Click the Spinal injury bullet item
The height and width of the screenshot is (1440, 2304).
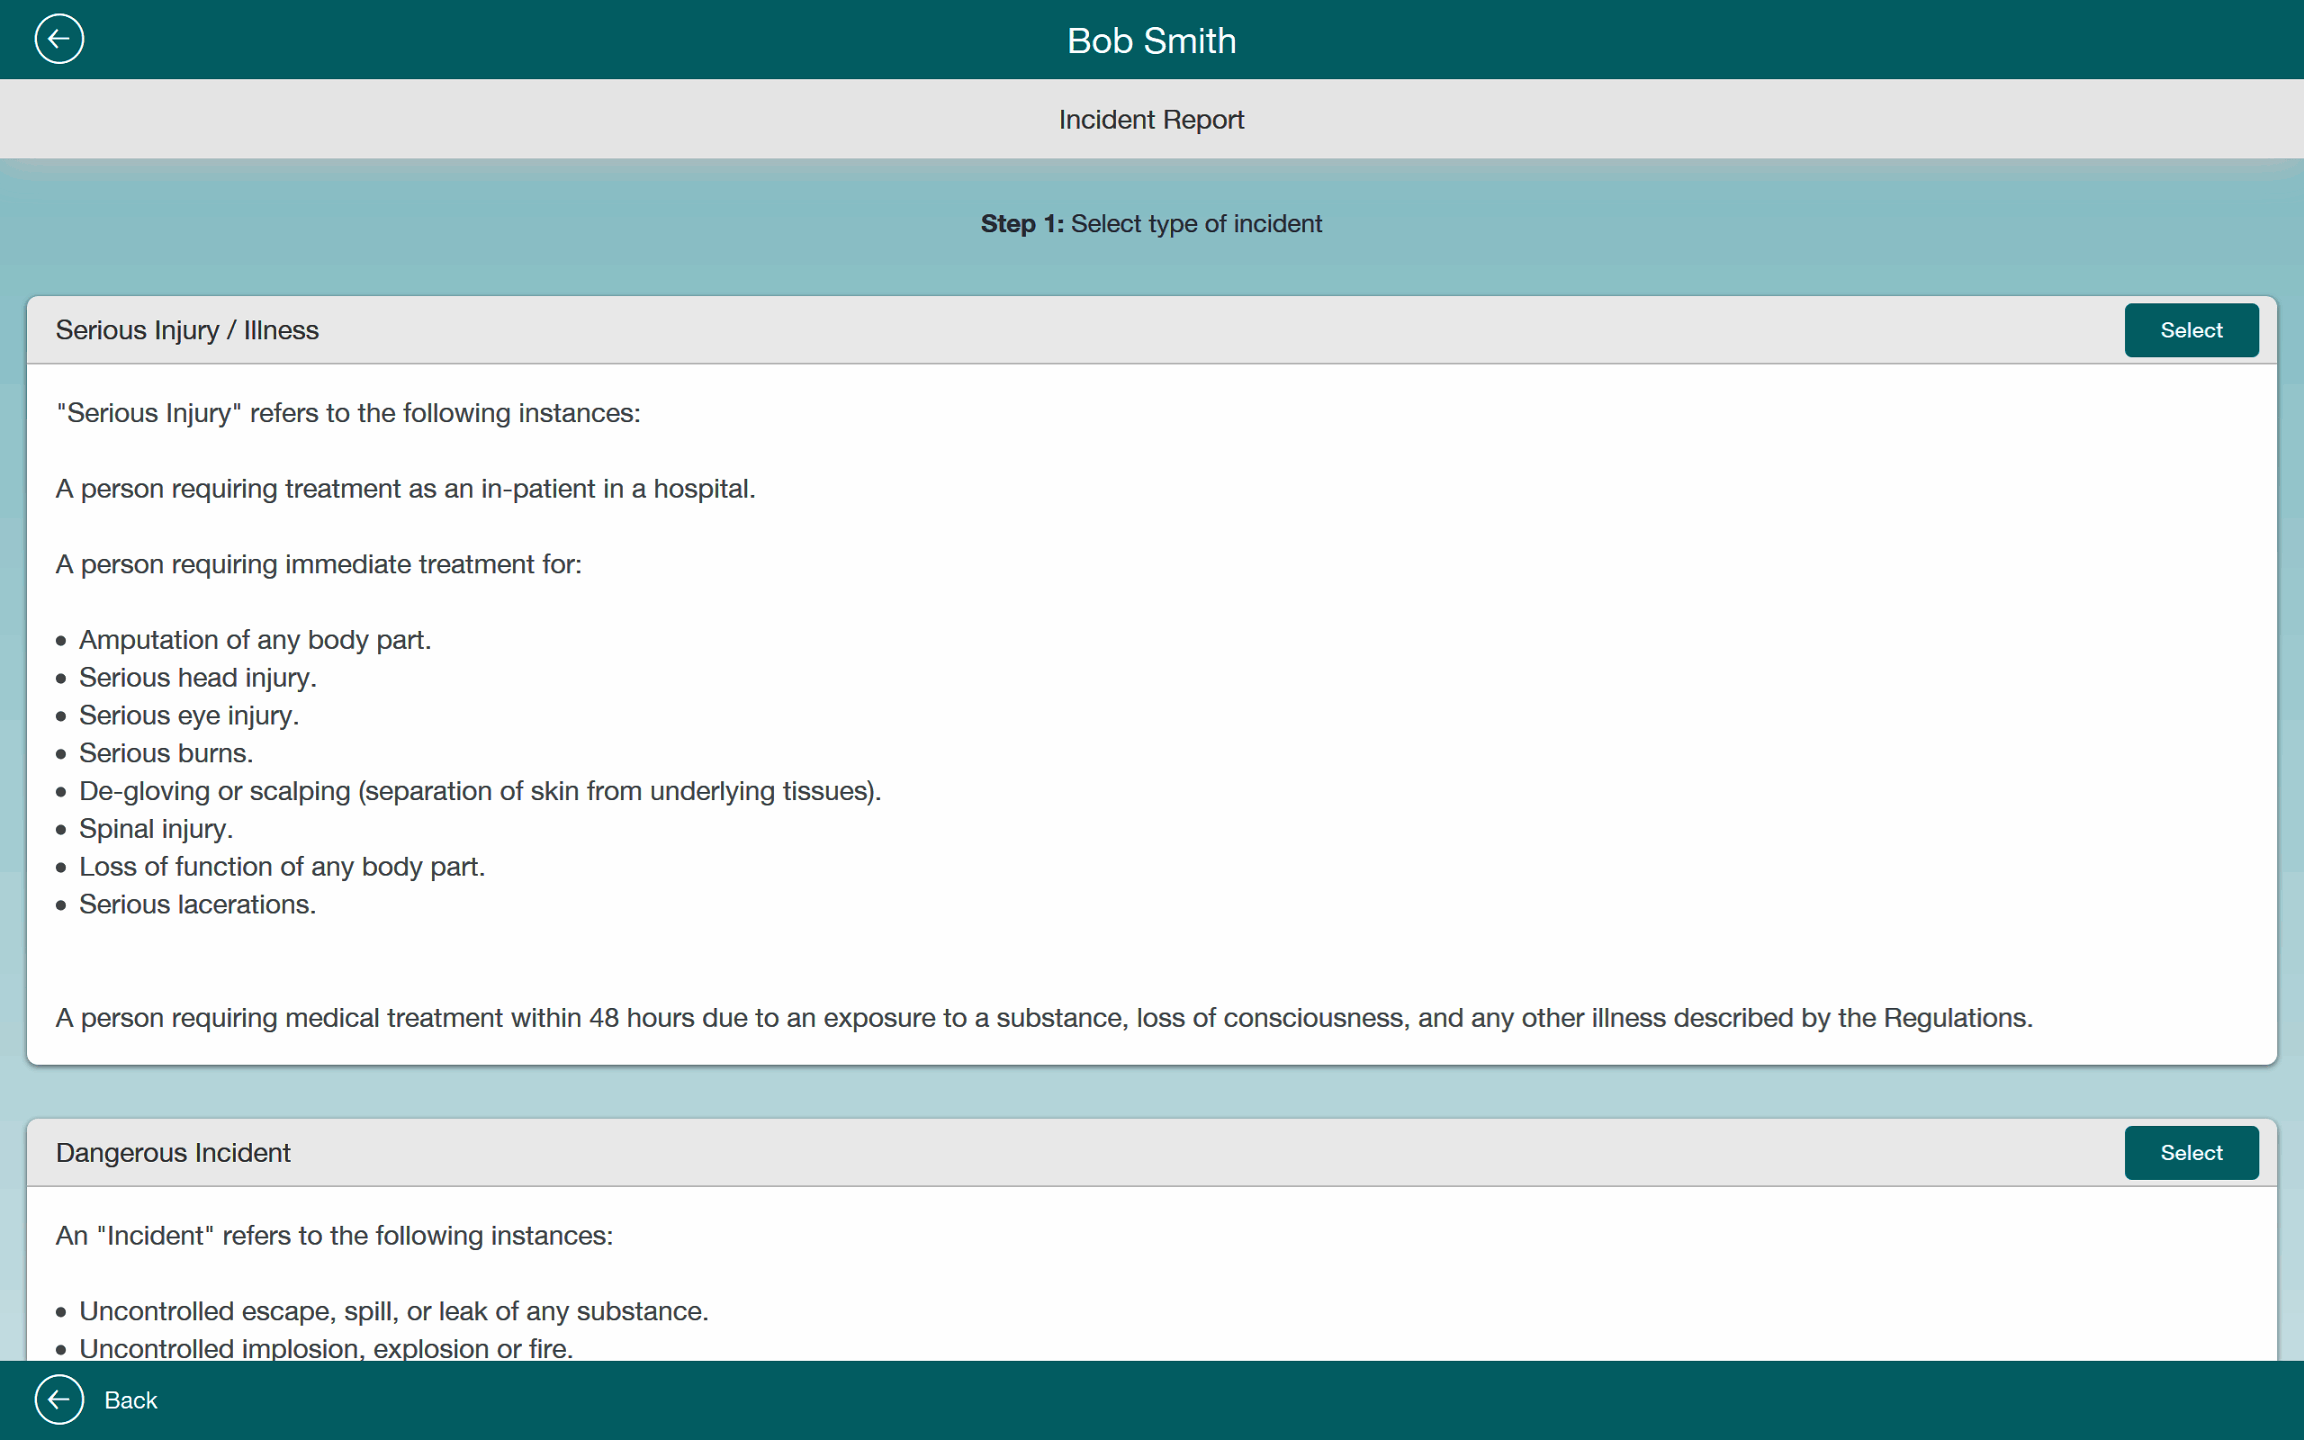coord(156,829)
